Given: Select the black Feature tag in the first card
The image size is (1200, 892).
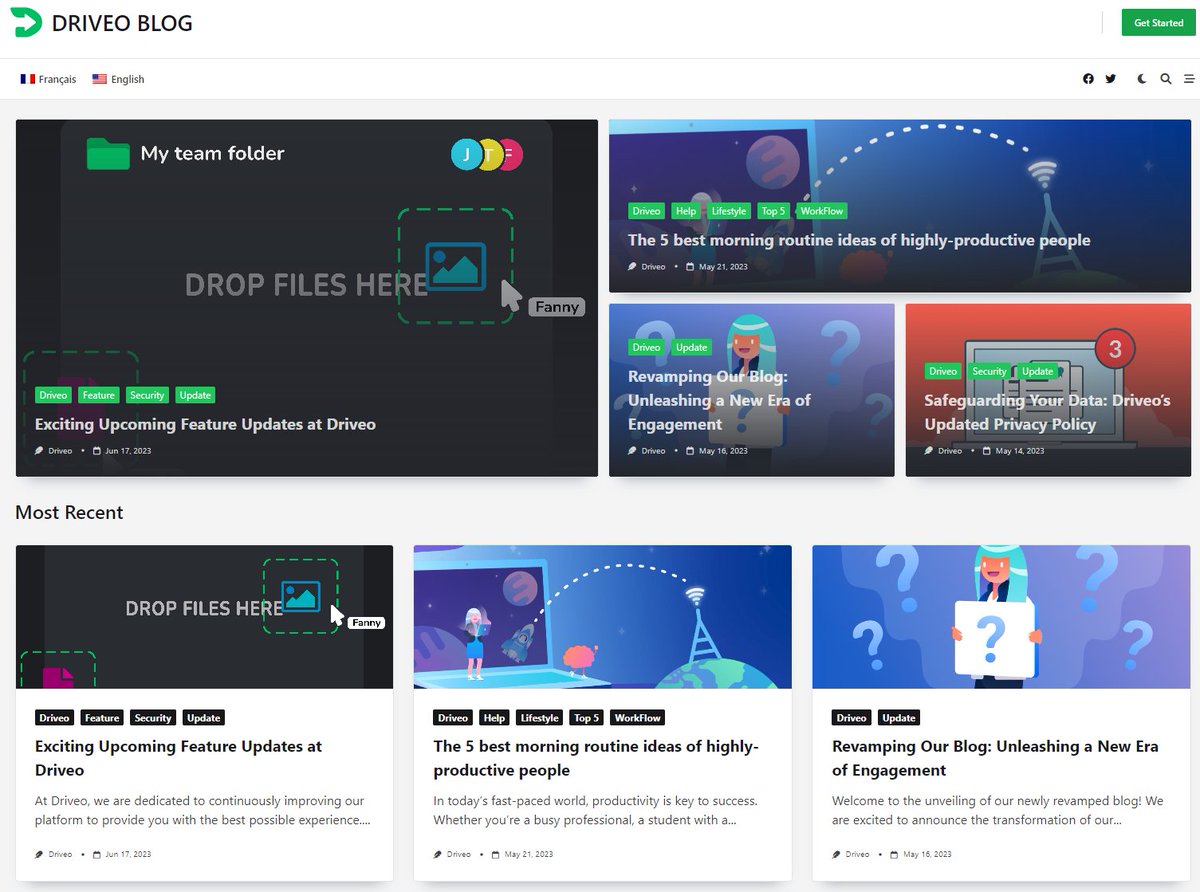Looking at the screenshot, I should (102, 718).
